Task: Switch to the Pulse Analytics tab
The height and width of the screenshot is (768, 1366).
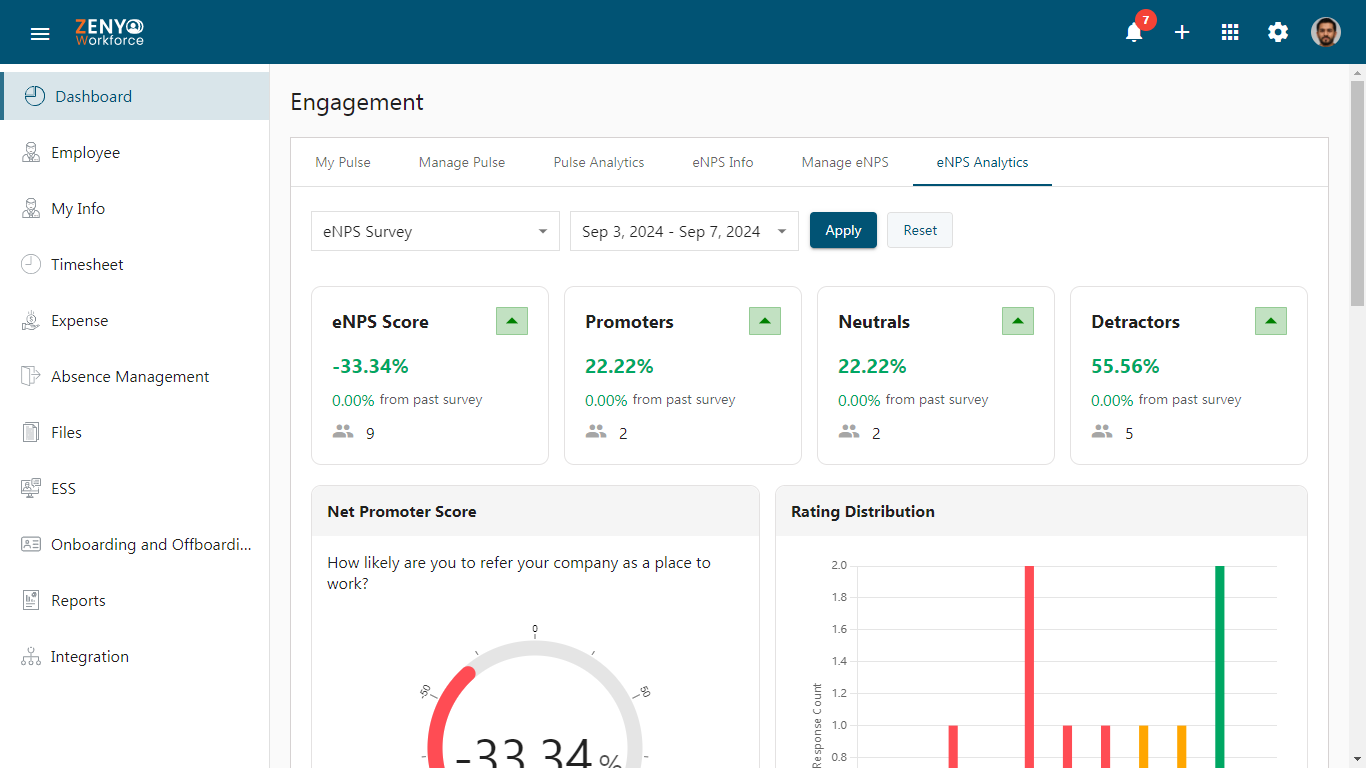Action: pyautogui.click(x=599, y=162)
